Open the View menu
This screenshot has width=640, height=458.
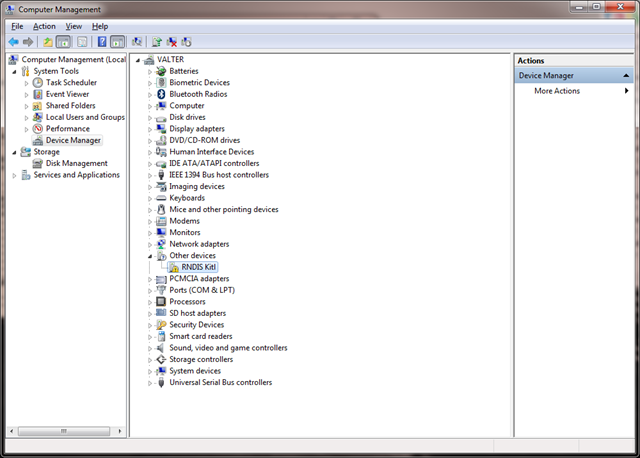pyautogui.click(x=74, y=26)
